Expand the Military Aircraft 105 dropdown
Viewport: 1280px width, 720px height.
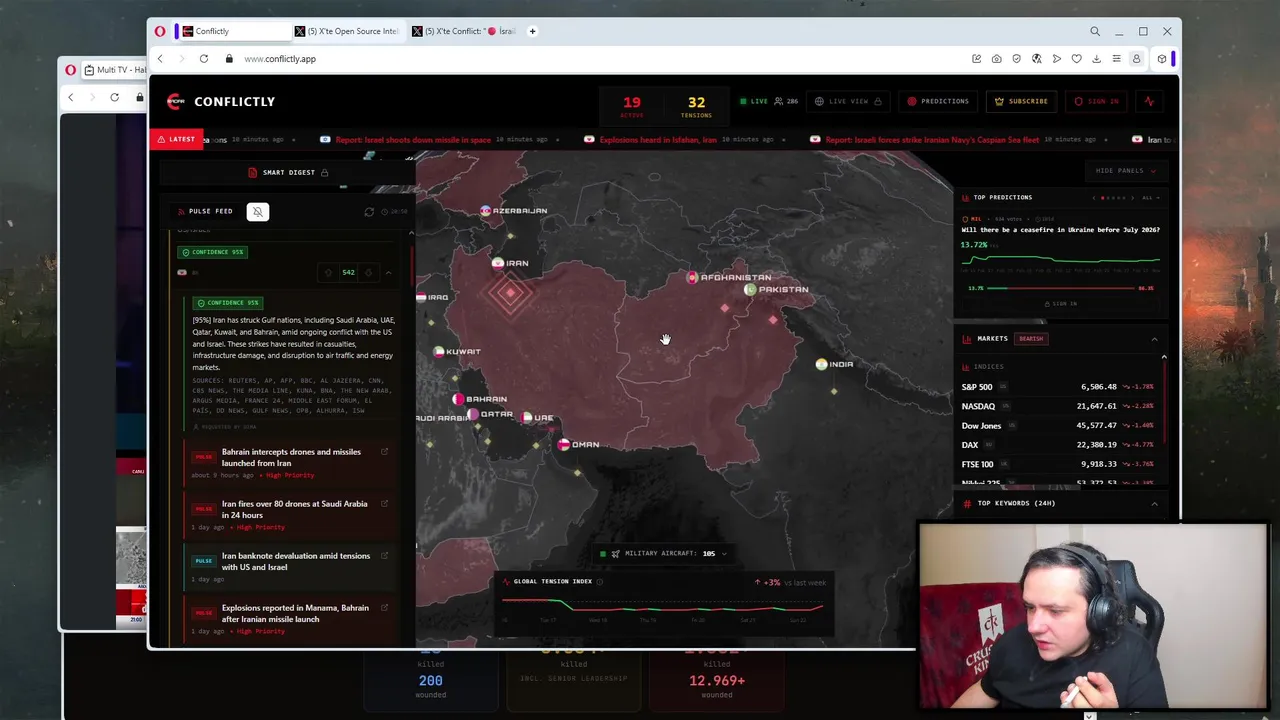pyautogui.click(x=723, y=553)
